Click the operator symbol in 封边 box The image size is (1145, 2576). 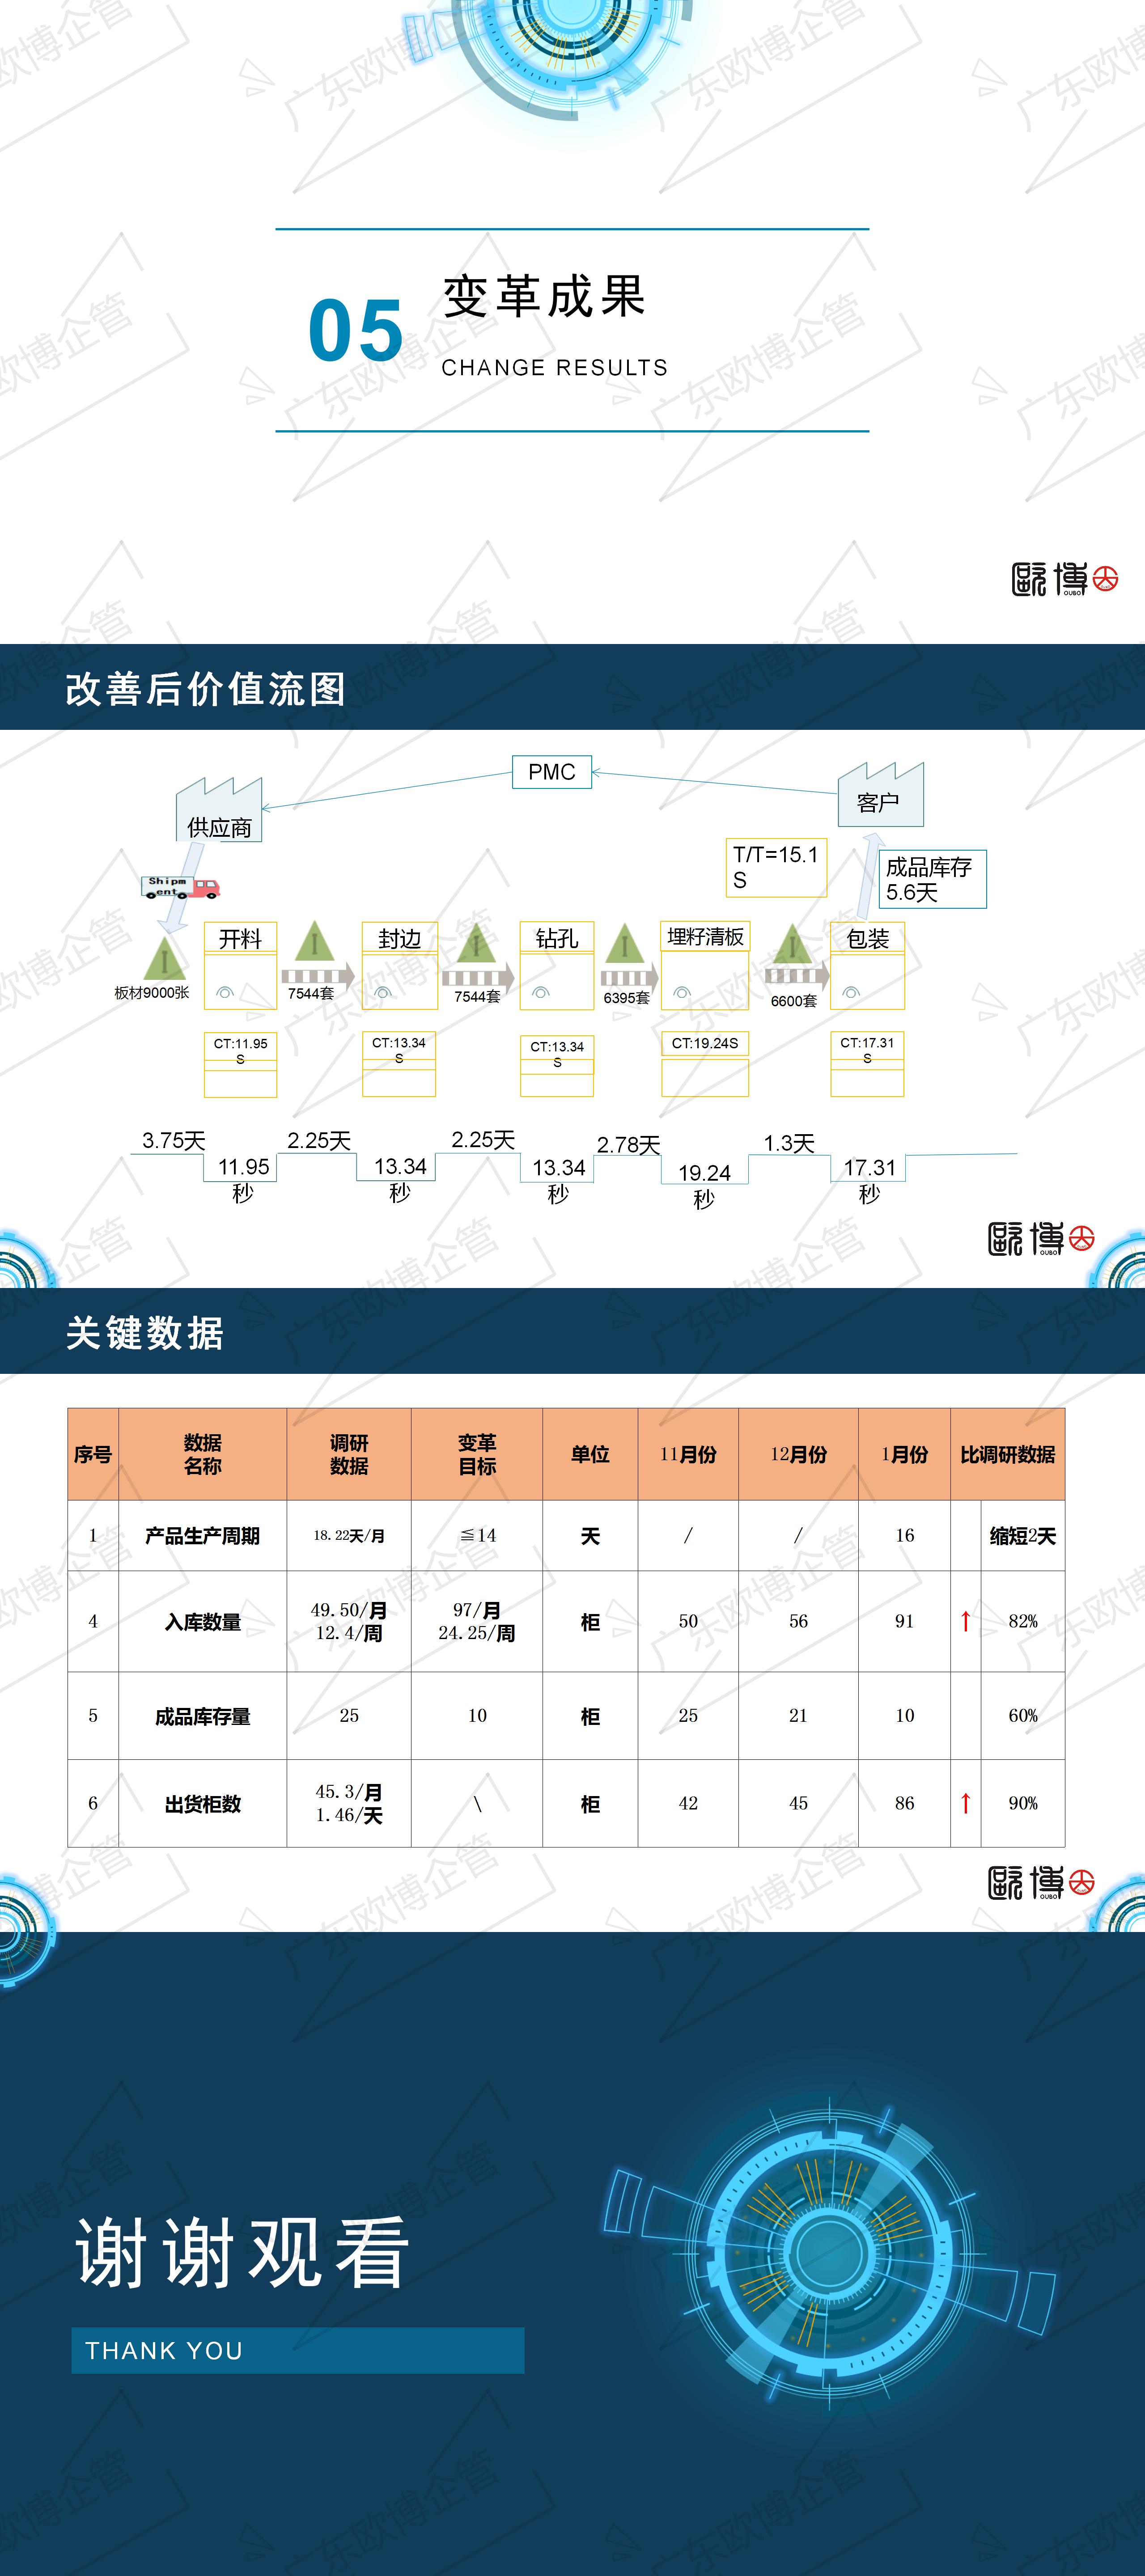[x=382, y=993]
